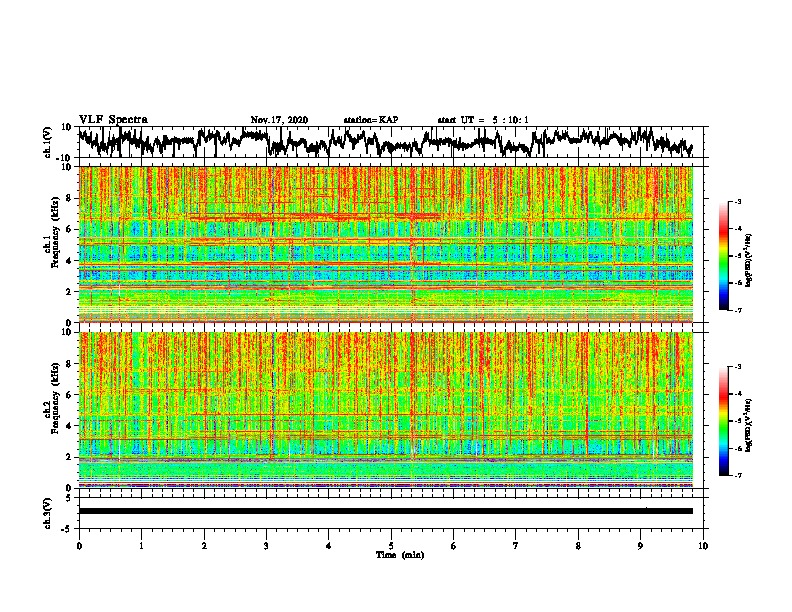
Task: Click the '-7' label on ch.1 colorbar
Action: [x=738, y=310]
